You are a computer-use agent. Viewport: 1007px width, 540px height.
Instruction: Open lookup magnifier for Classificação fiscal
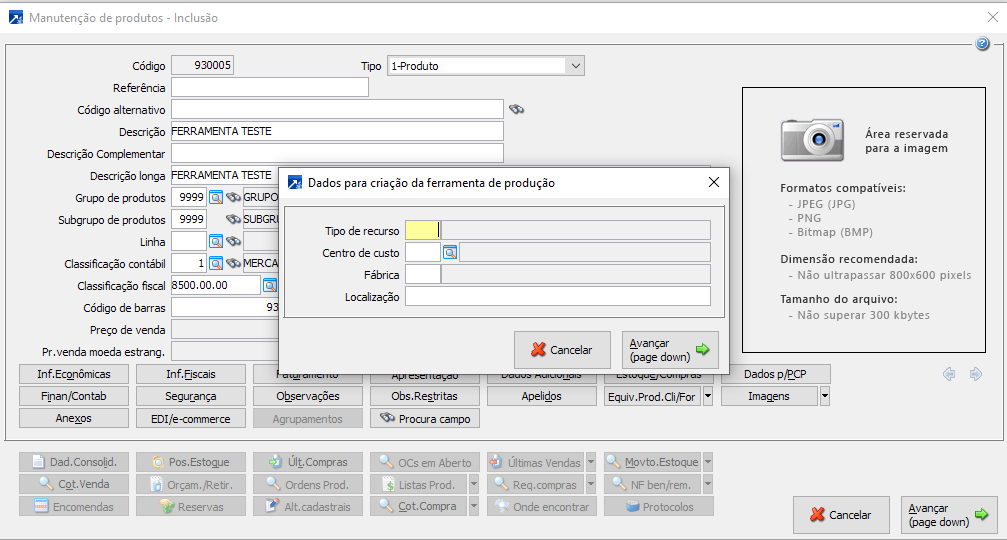tap(270, 285)
